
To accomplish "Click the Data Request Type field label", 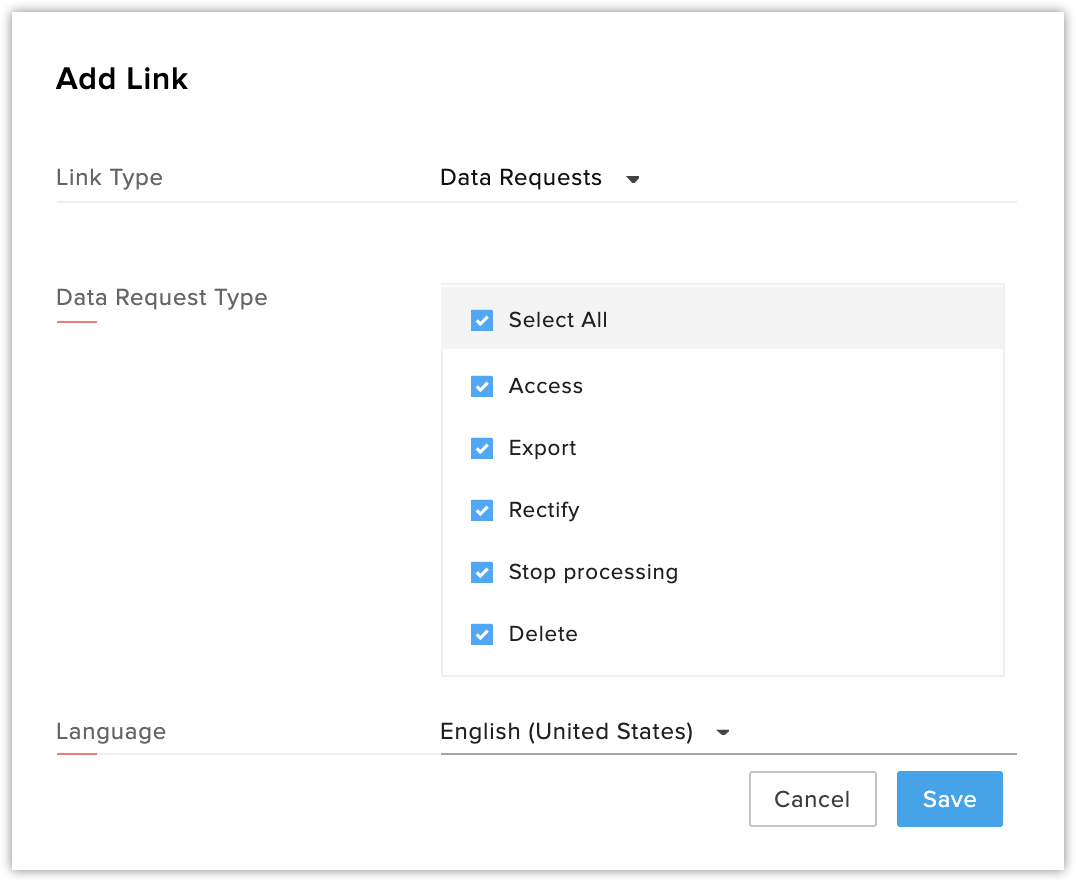I will coord(162,297).
